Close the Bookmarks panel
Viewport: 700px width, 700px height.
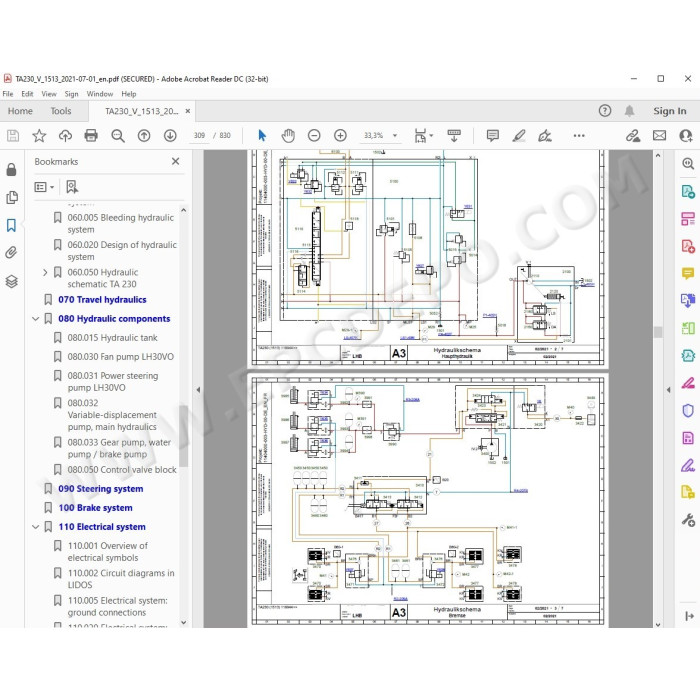pos(175,161)
